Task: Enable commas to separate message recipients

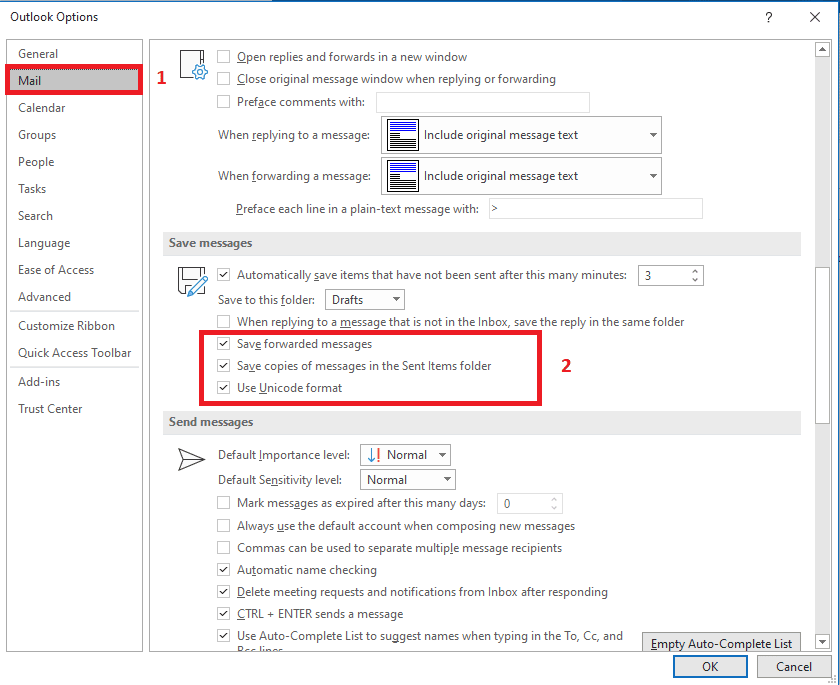Action: [223, 547]
